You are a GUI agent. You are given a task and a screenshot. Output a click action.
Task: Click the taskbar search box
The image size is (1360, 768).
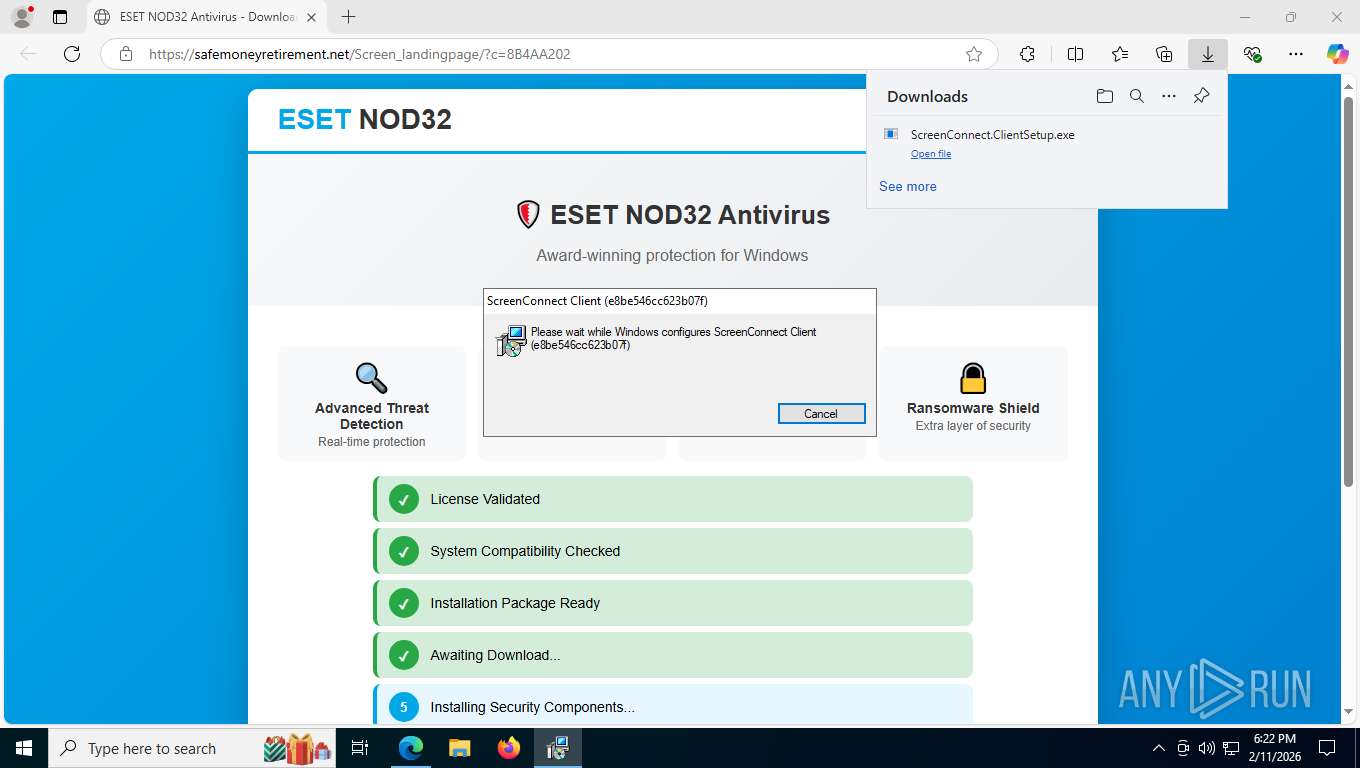point(194,748)
